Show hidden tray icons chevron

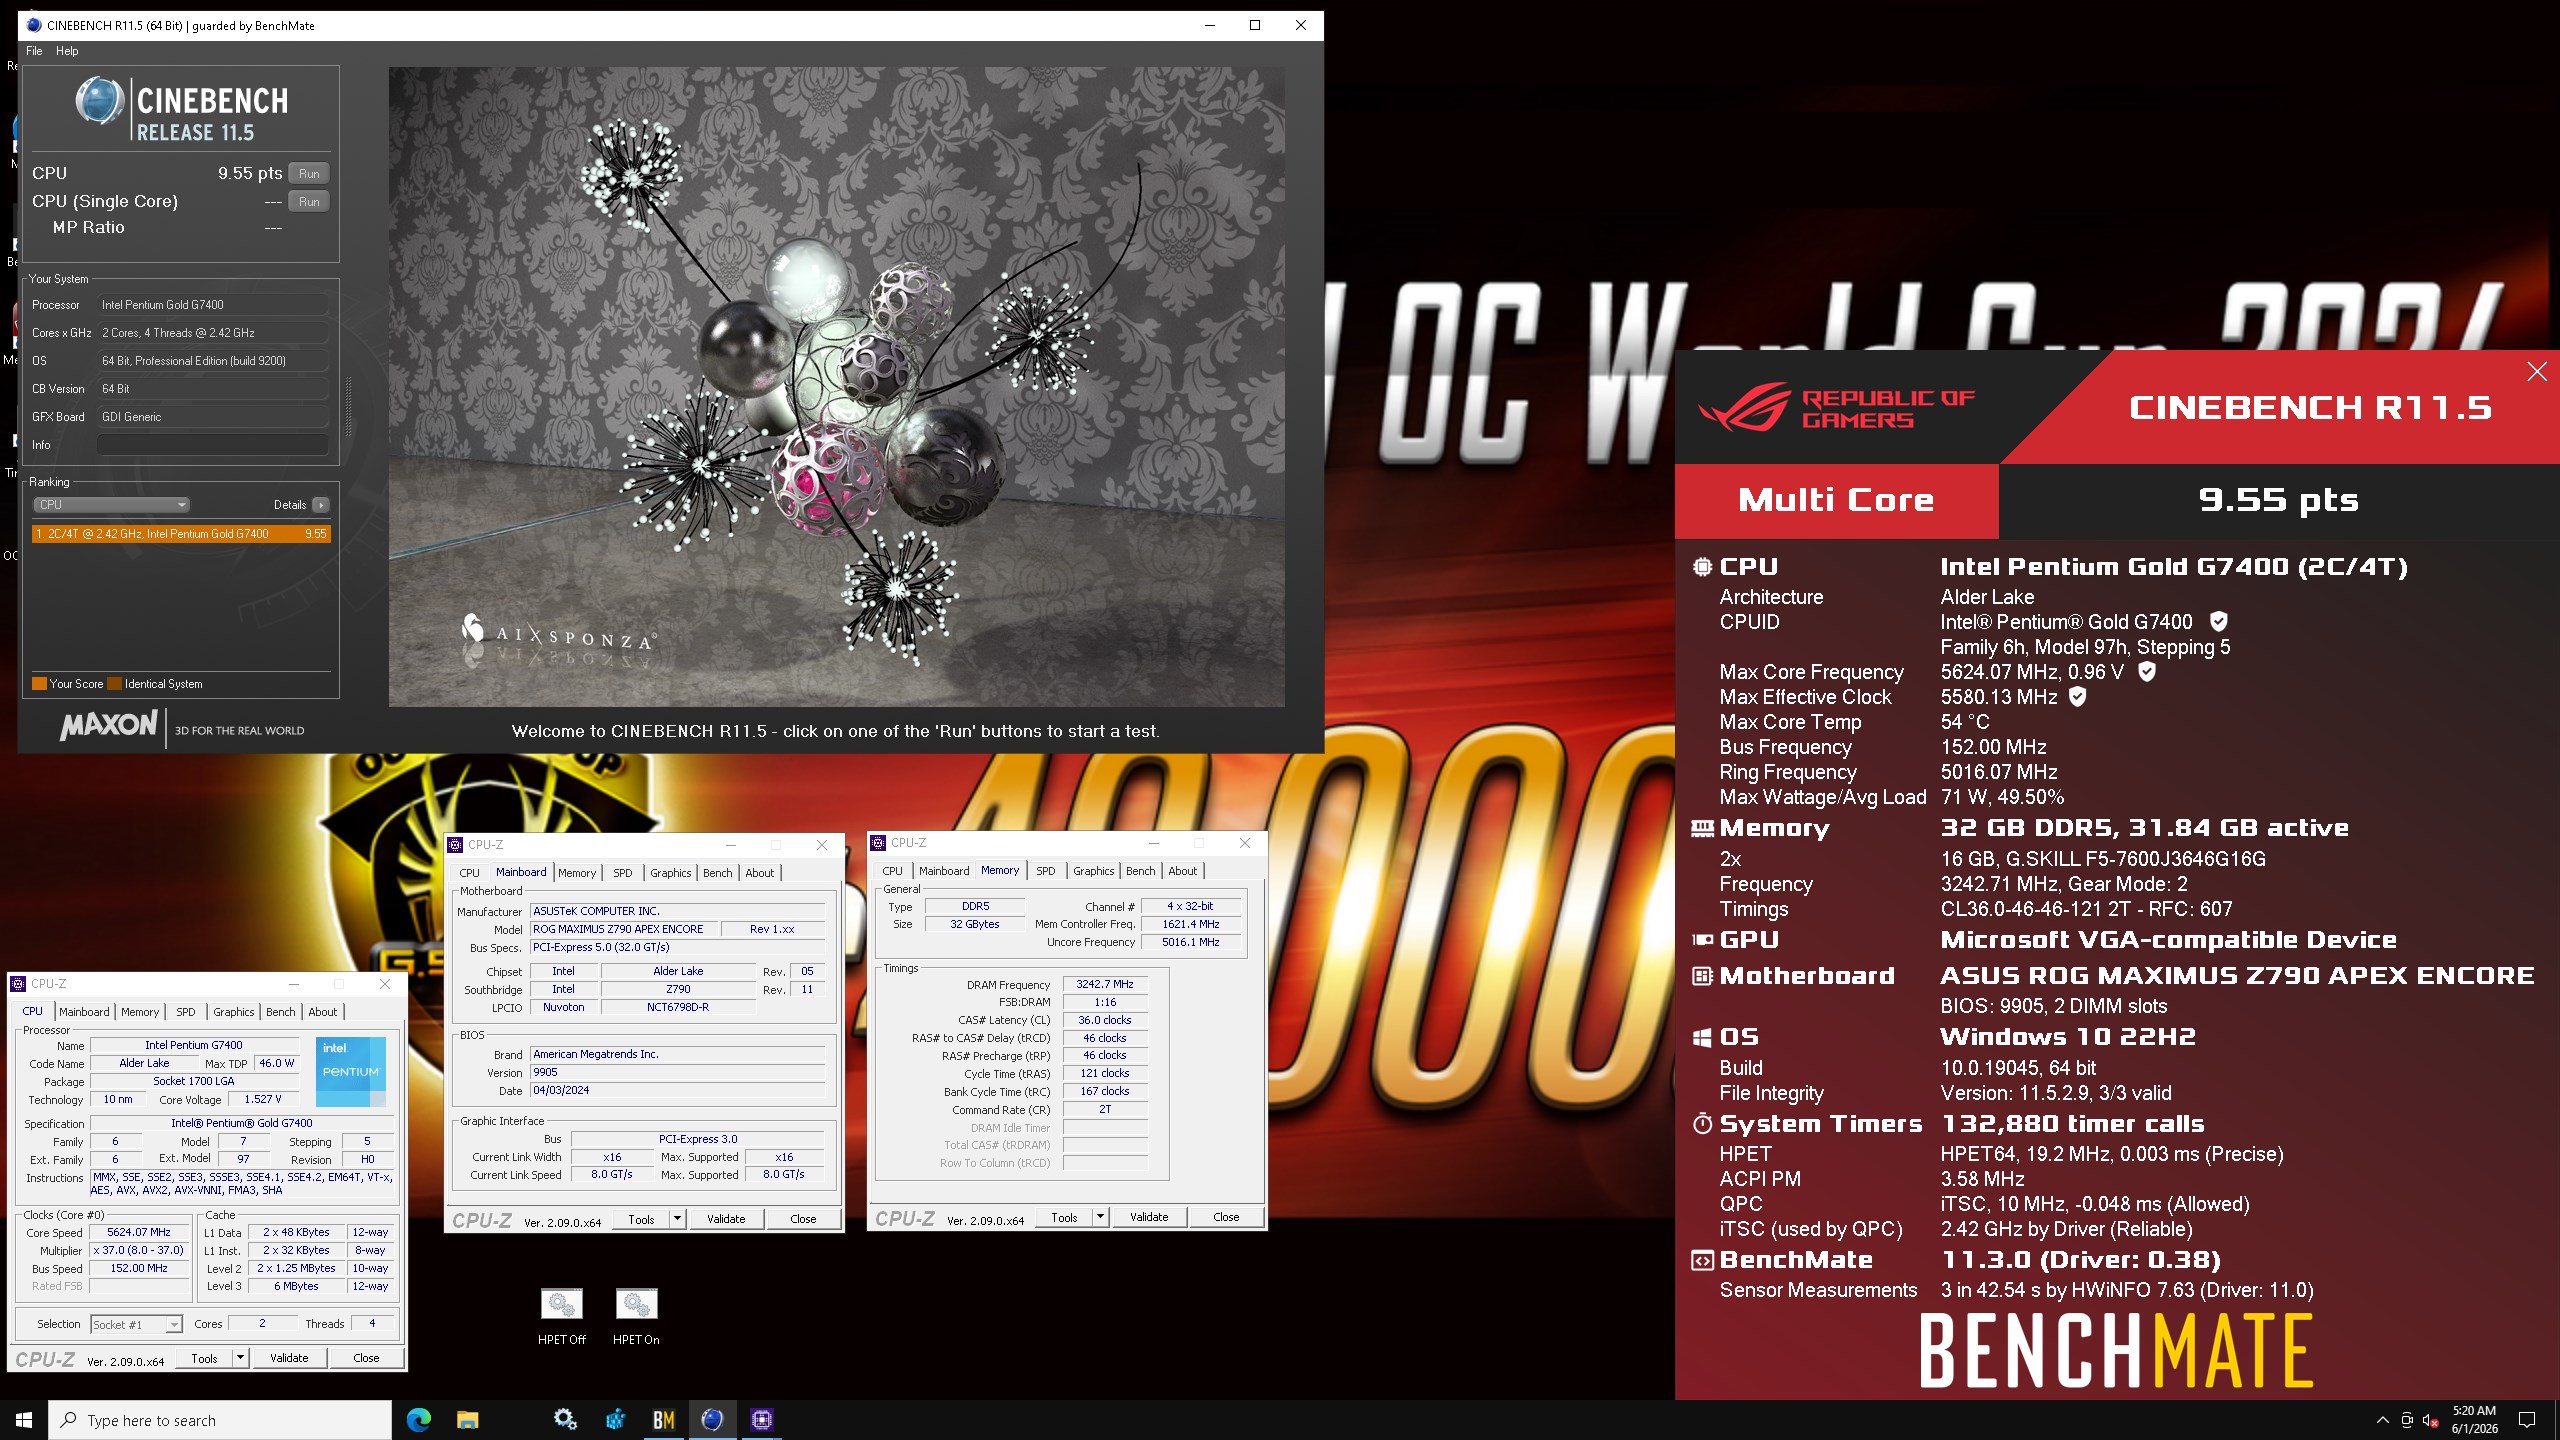(2382, 1420)
